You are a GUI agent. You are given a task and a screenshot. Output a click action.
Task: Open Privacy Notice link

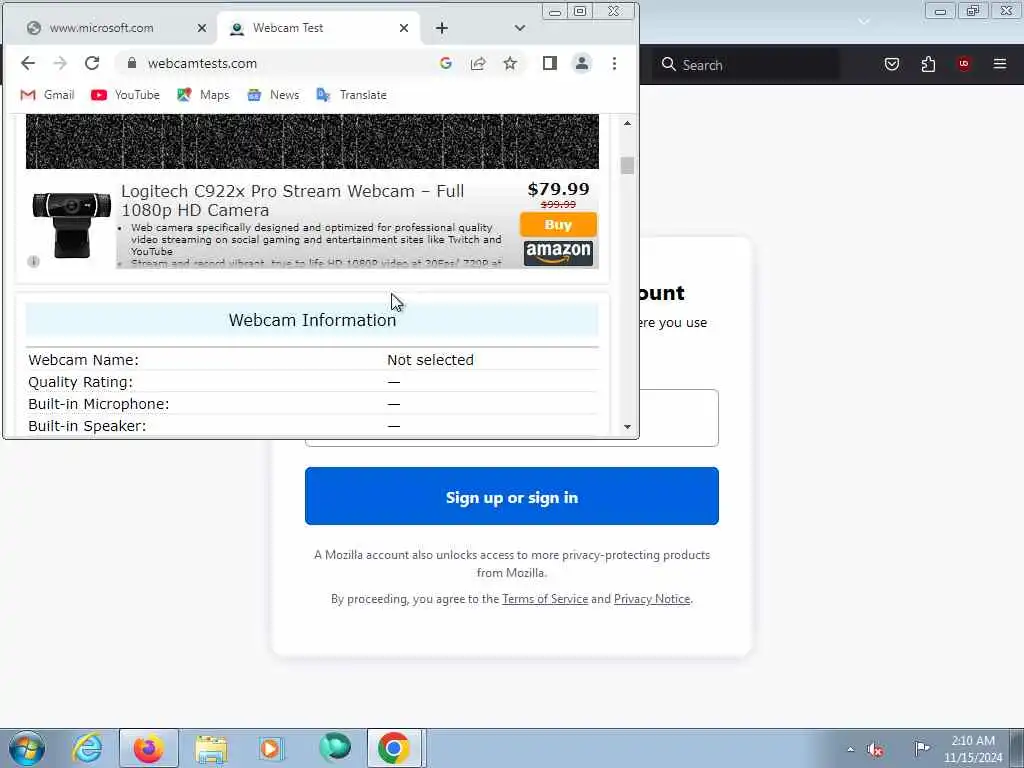[652, 599]
